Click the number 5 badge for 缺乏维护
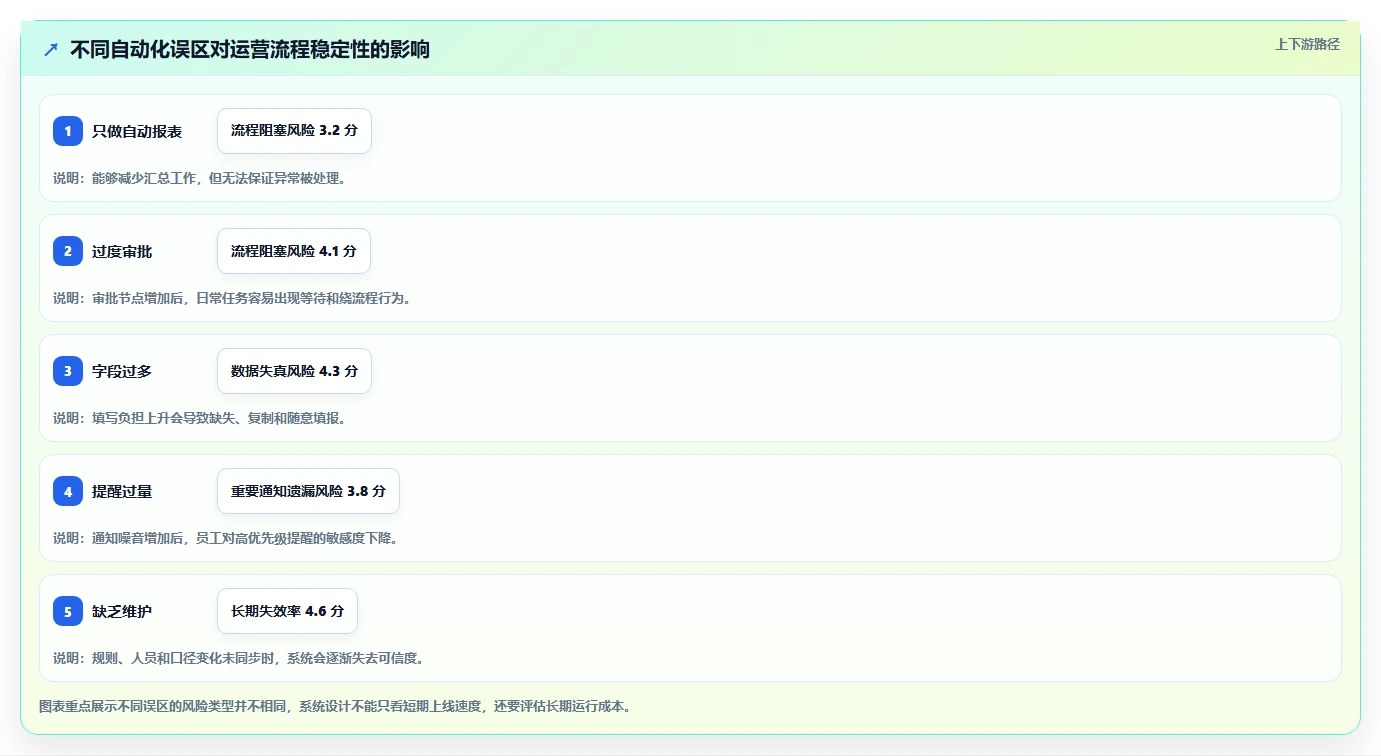1381x756 pixels. coord(68,611)
